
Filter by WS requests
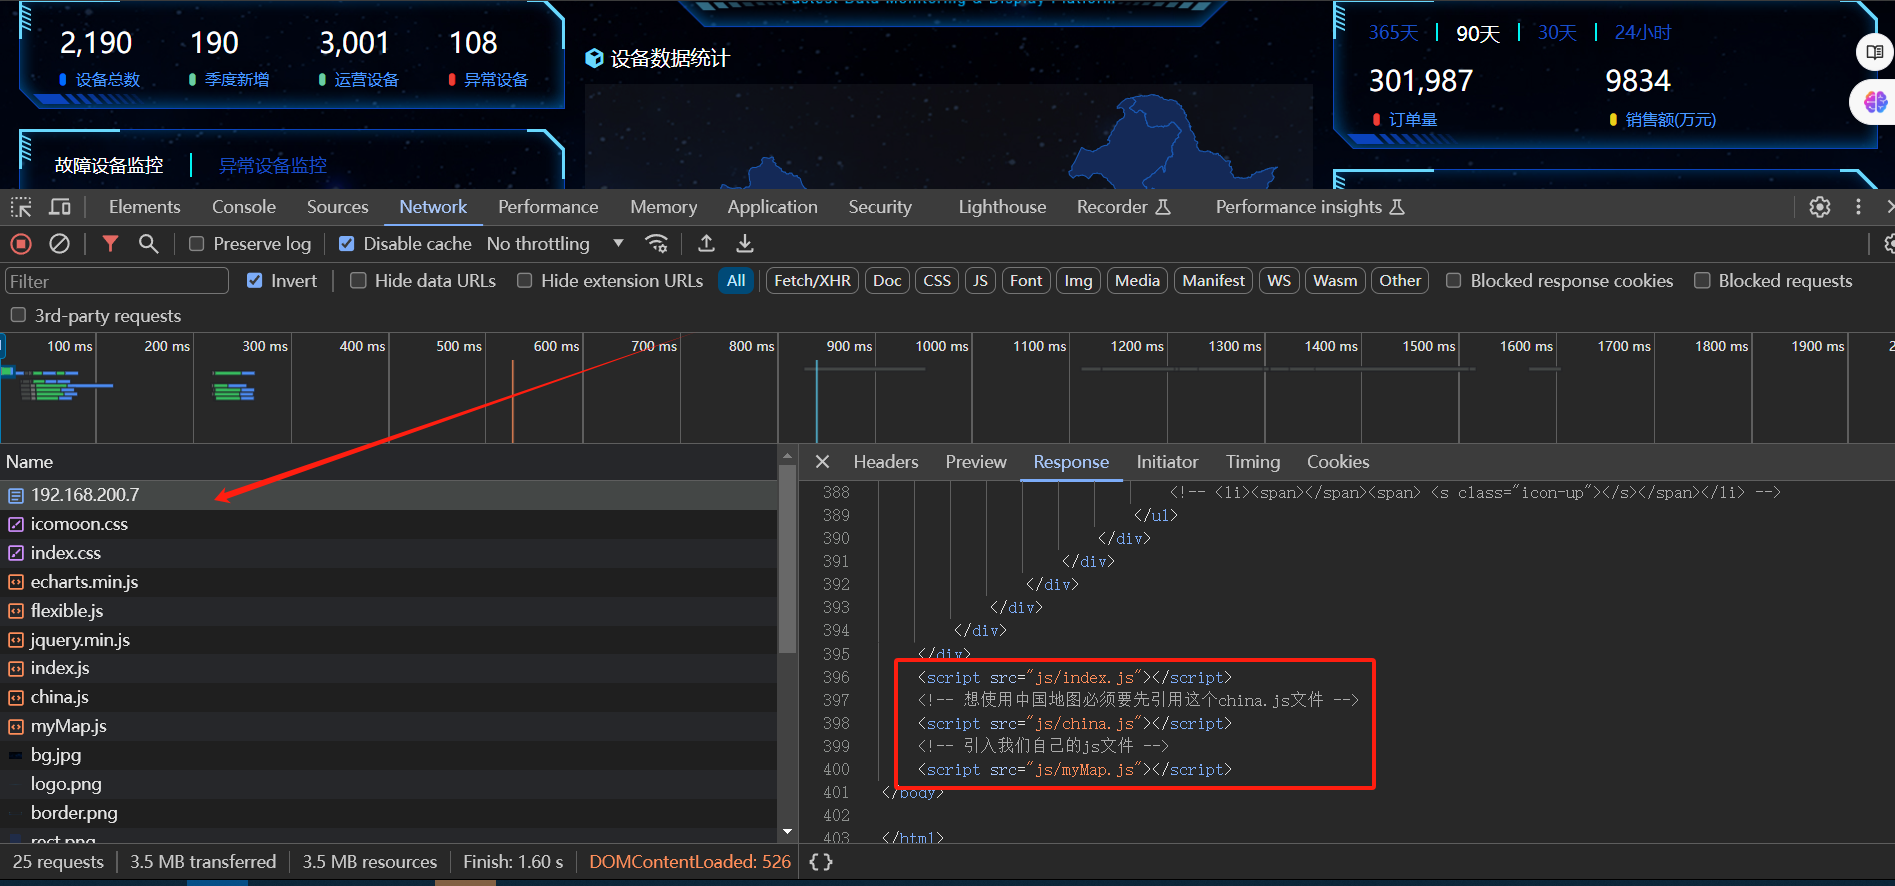point(1279,281)
